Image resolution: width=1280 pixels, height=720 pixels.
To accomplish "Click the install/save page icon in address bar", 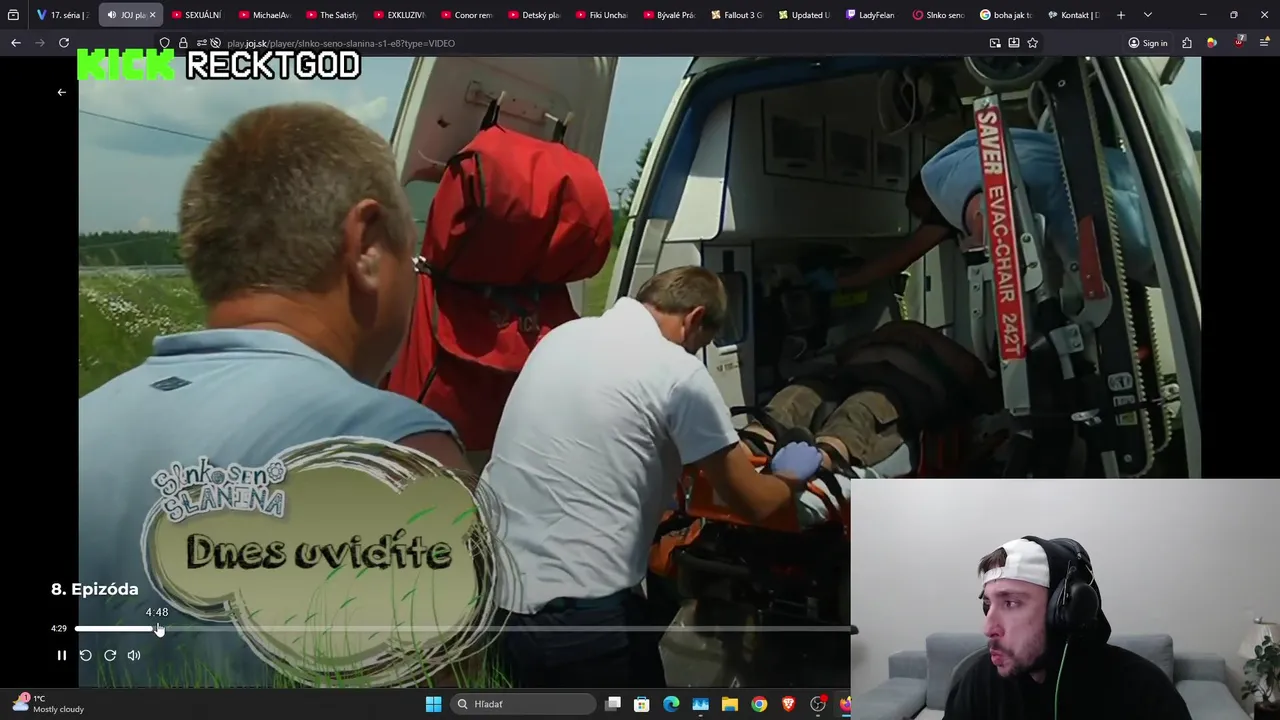I will [1014, 43].
